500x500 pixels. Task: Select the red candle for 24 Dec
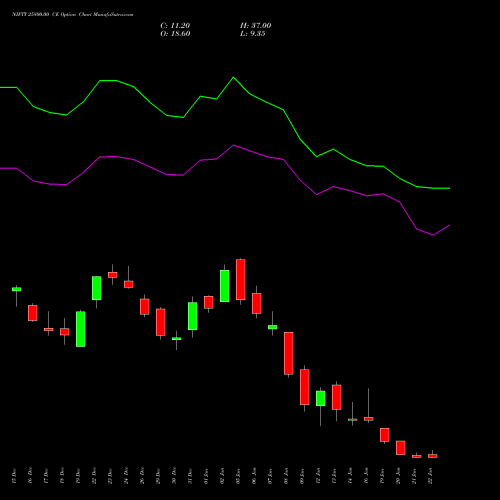pyautogui.click(x=128, y=284)
